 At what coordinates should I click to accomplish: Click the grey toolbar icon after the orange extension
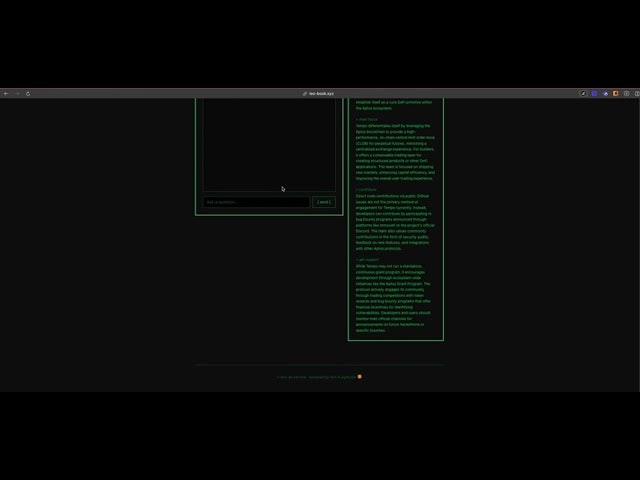(627, 93)
